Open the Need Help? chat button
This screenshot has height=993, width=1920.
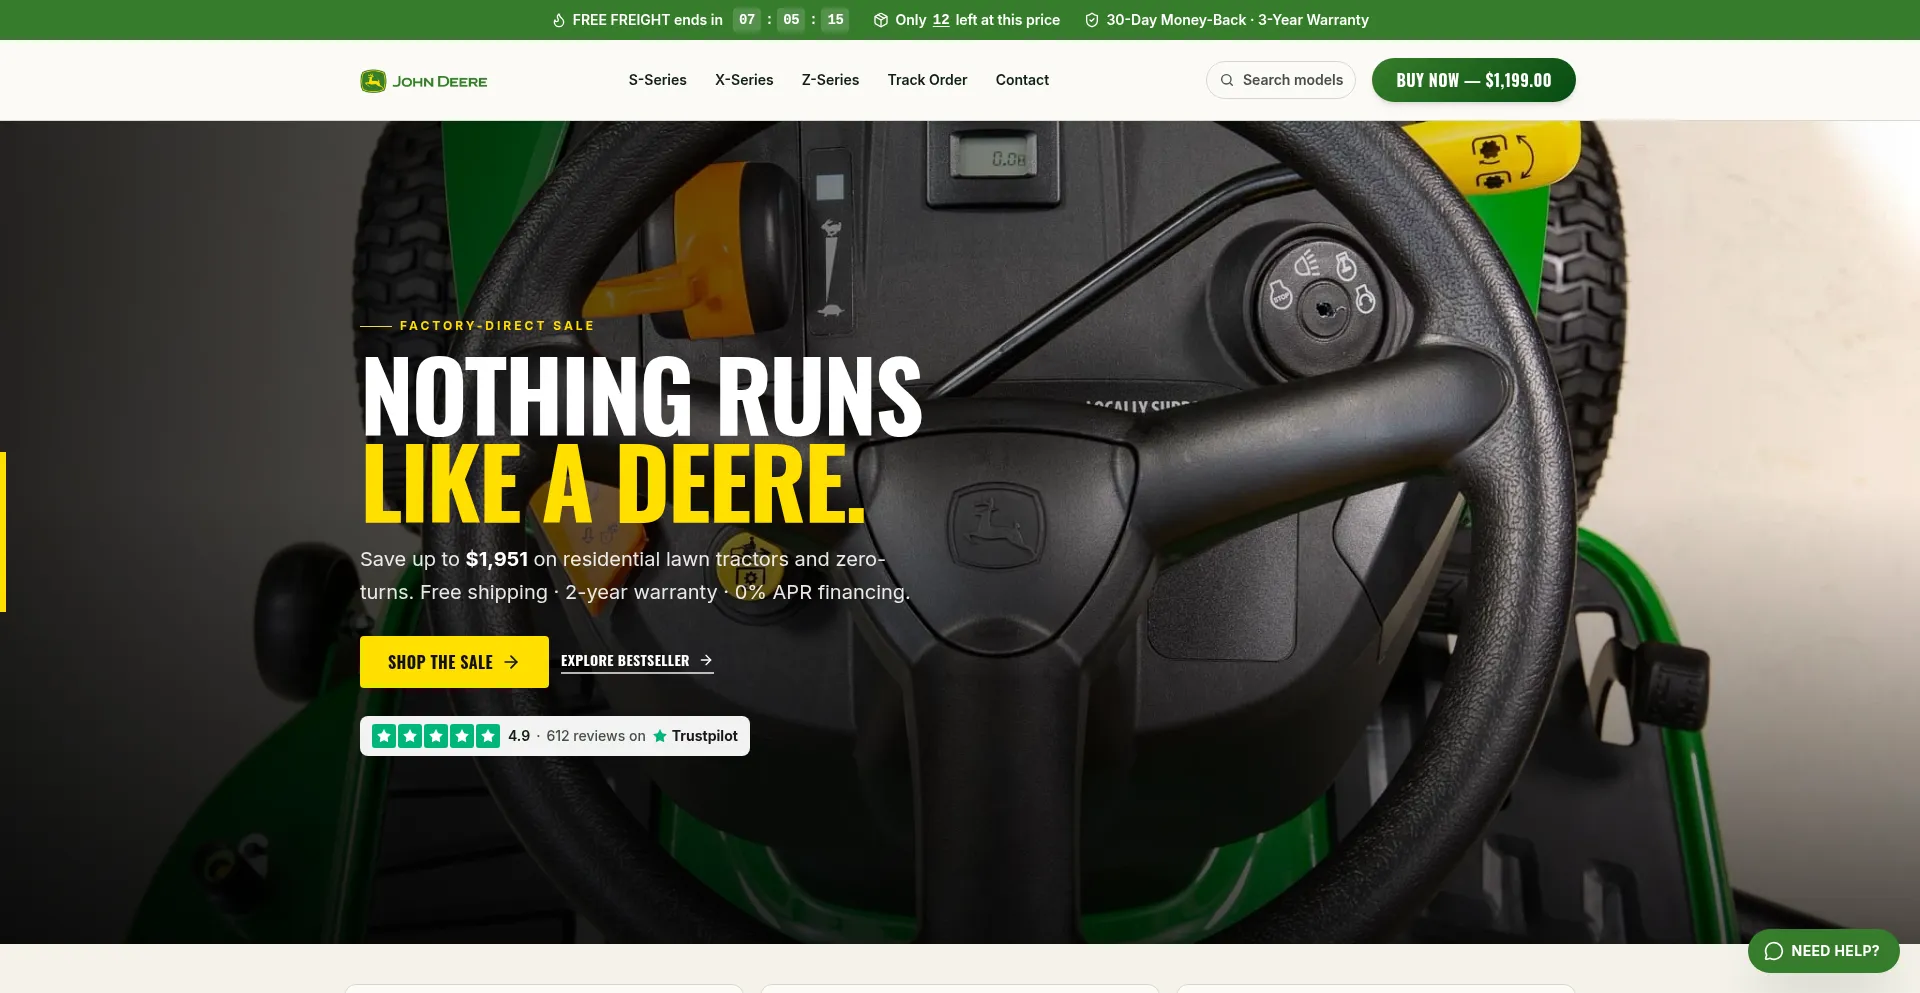pos(1823,951)
